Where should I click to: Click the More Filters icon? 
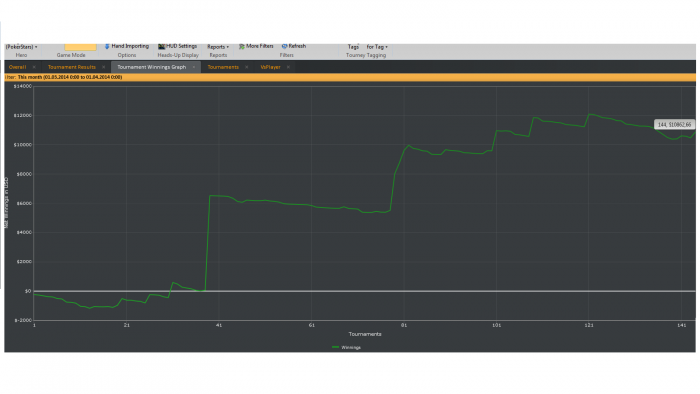pyautogui.click(x=242, y=46)
